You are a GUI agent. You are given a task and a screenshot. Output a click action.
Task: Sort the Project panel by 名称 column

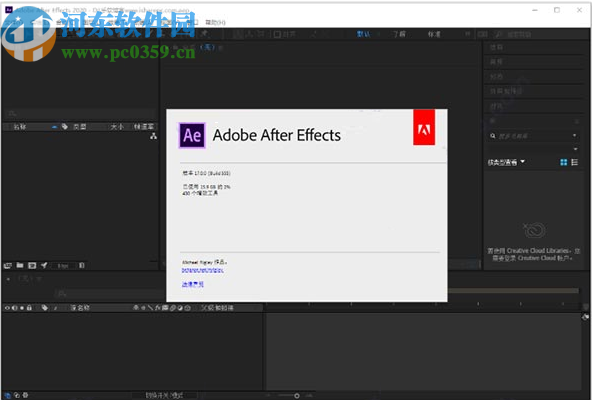pos(20,127)
